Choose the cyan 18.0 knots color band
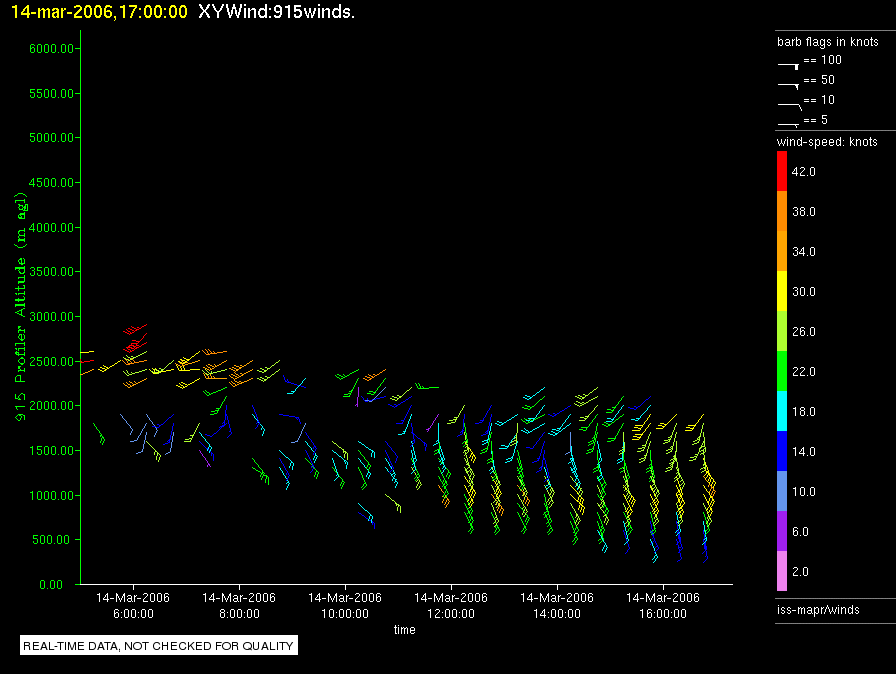This screenshot has width=896, height=674. tap(782, 412)
